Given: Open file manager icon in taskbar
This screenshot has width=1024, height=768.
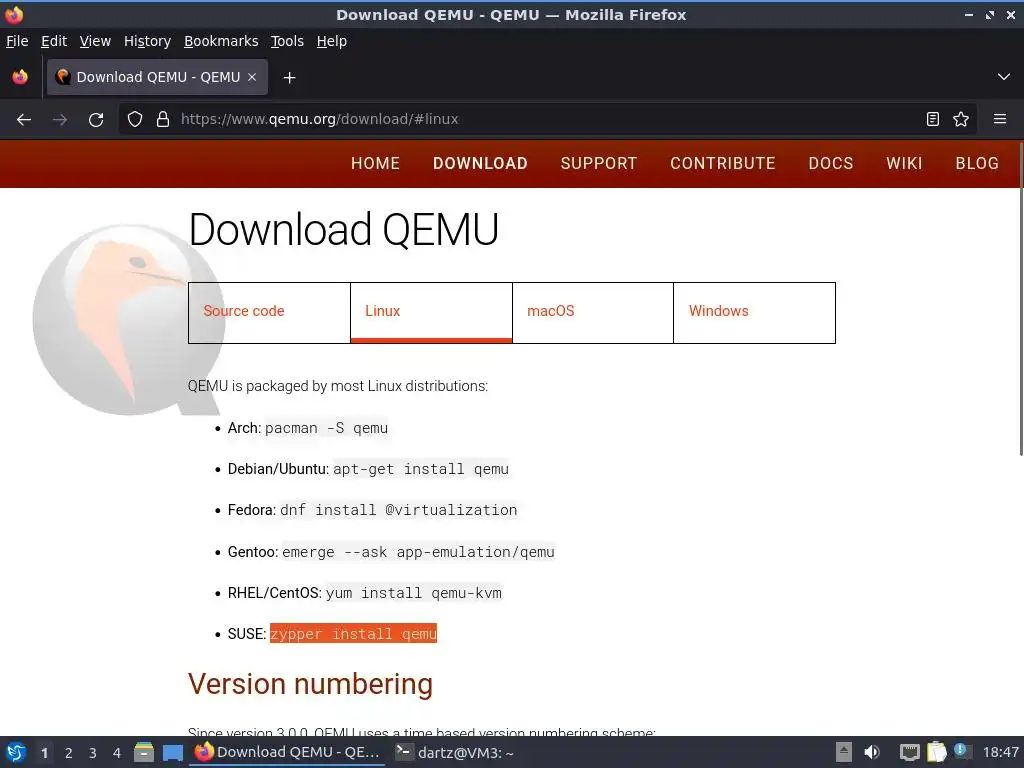Looking at the screenshot, I should tap(144, 752).
